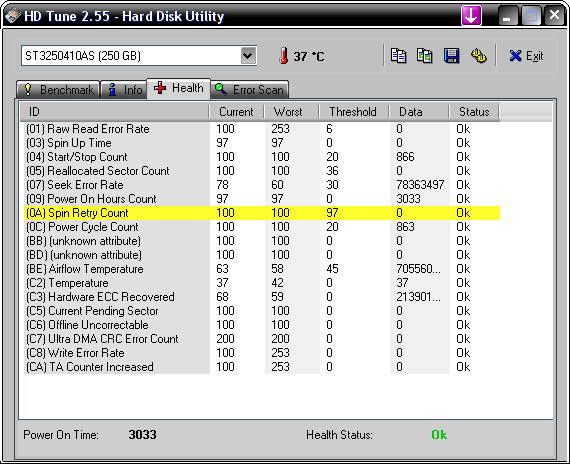Click the red thermometer temperature icon
The width and height of the screenshot is (570, 464).
[x=284, y=56]
